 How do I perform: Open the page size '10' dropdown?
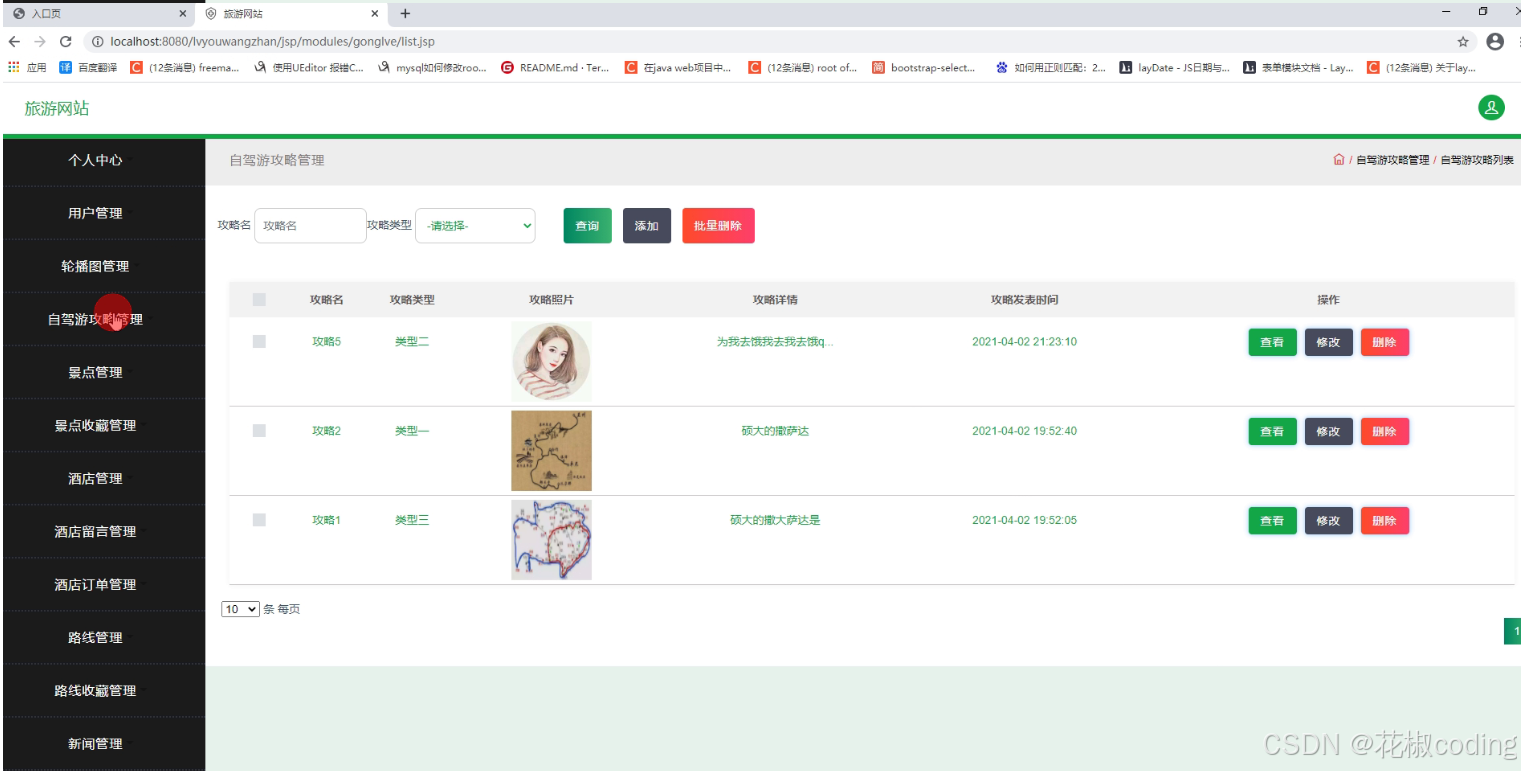pyautogui.click(x=240, y=608)
